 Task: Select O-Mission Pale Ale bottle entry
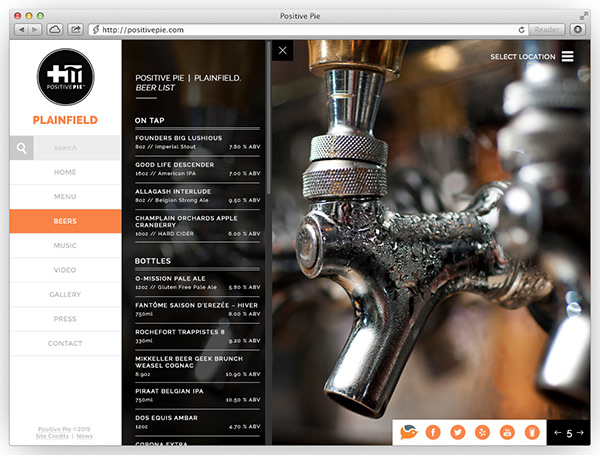coord(197,282)
